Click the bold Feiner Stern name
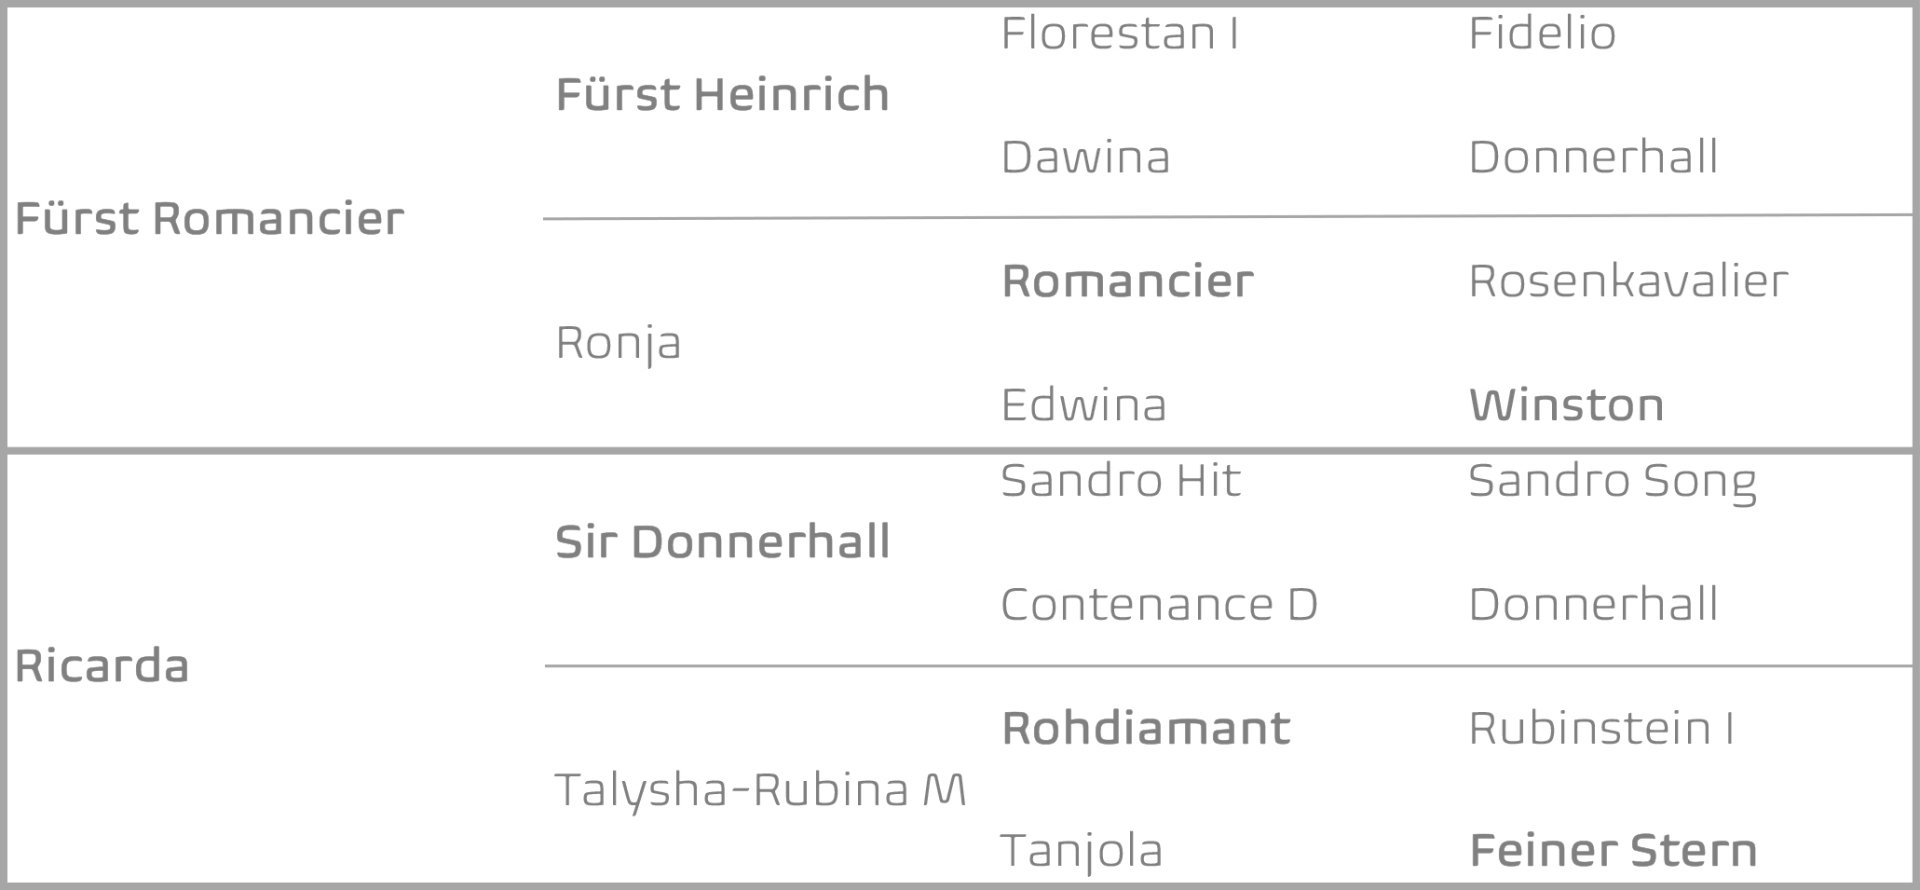Screen dimensions: 1920x890 pos(1613,852)
